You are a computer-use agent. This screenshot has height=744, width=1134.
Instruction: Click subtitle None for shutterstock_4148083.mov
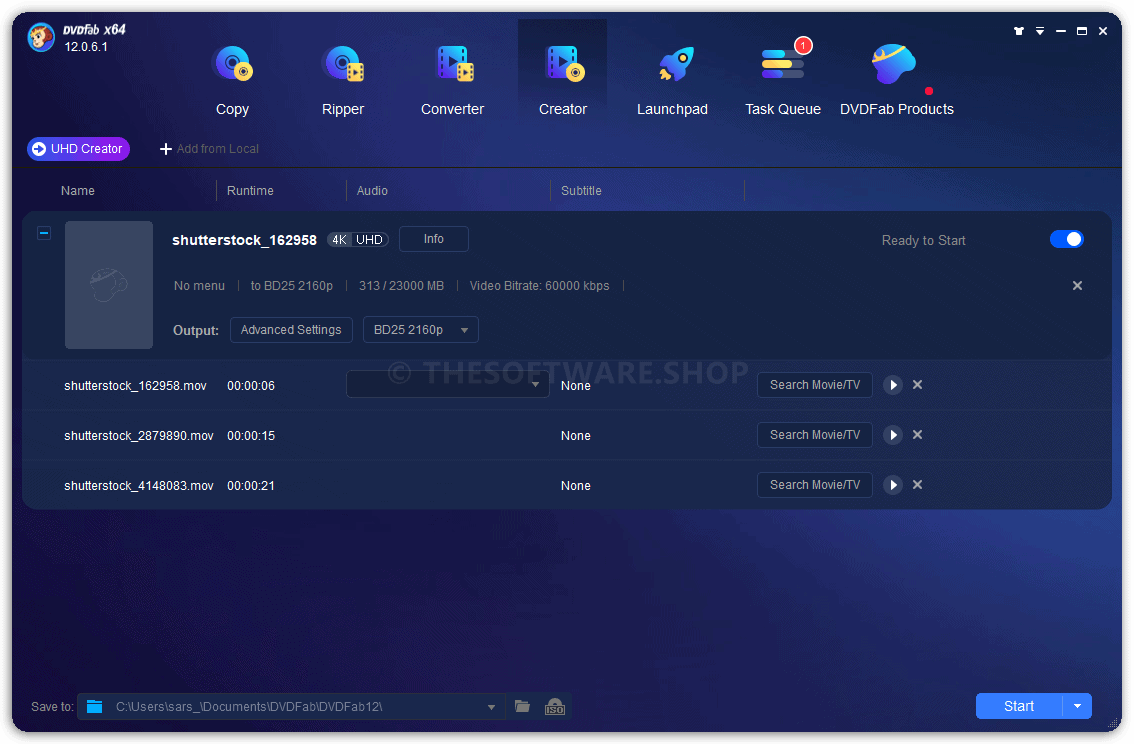(x=576, y=486)
